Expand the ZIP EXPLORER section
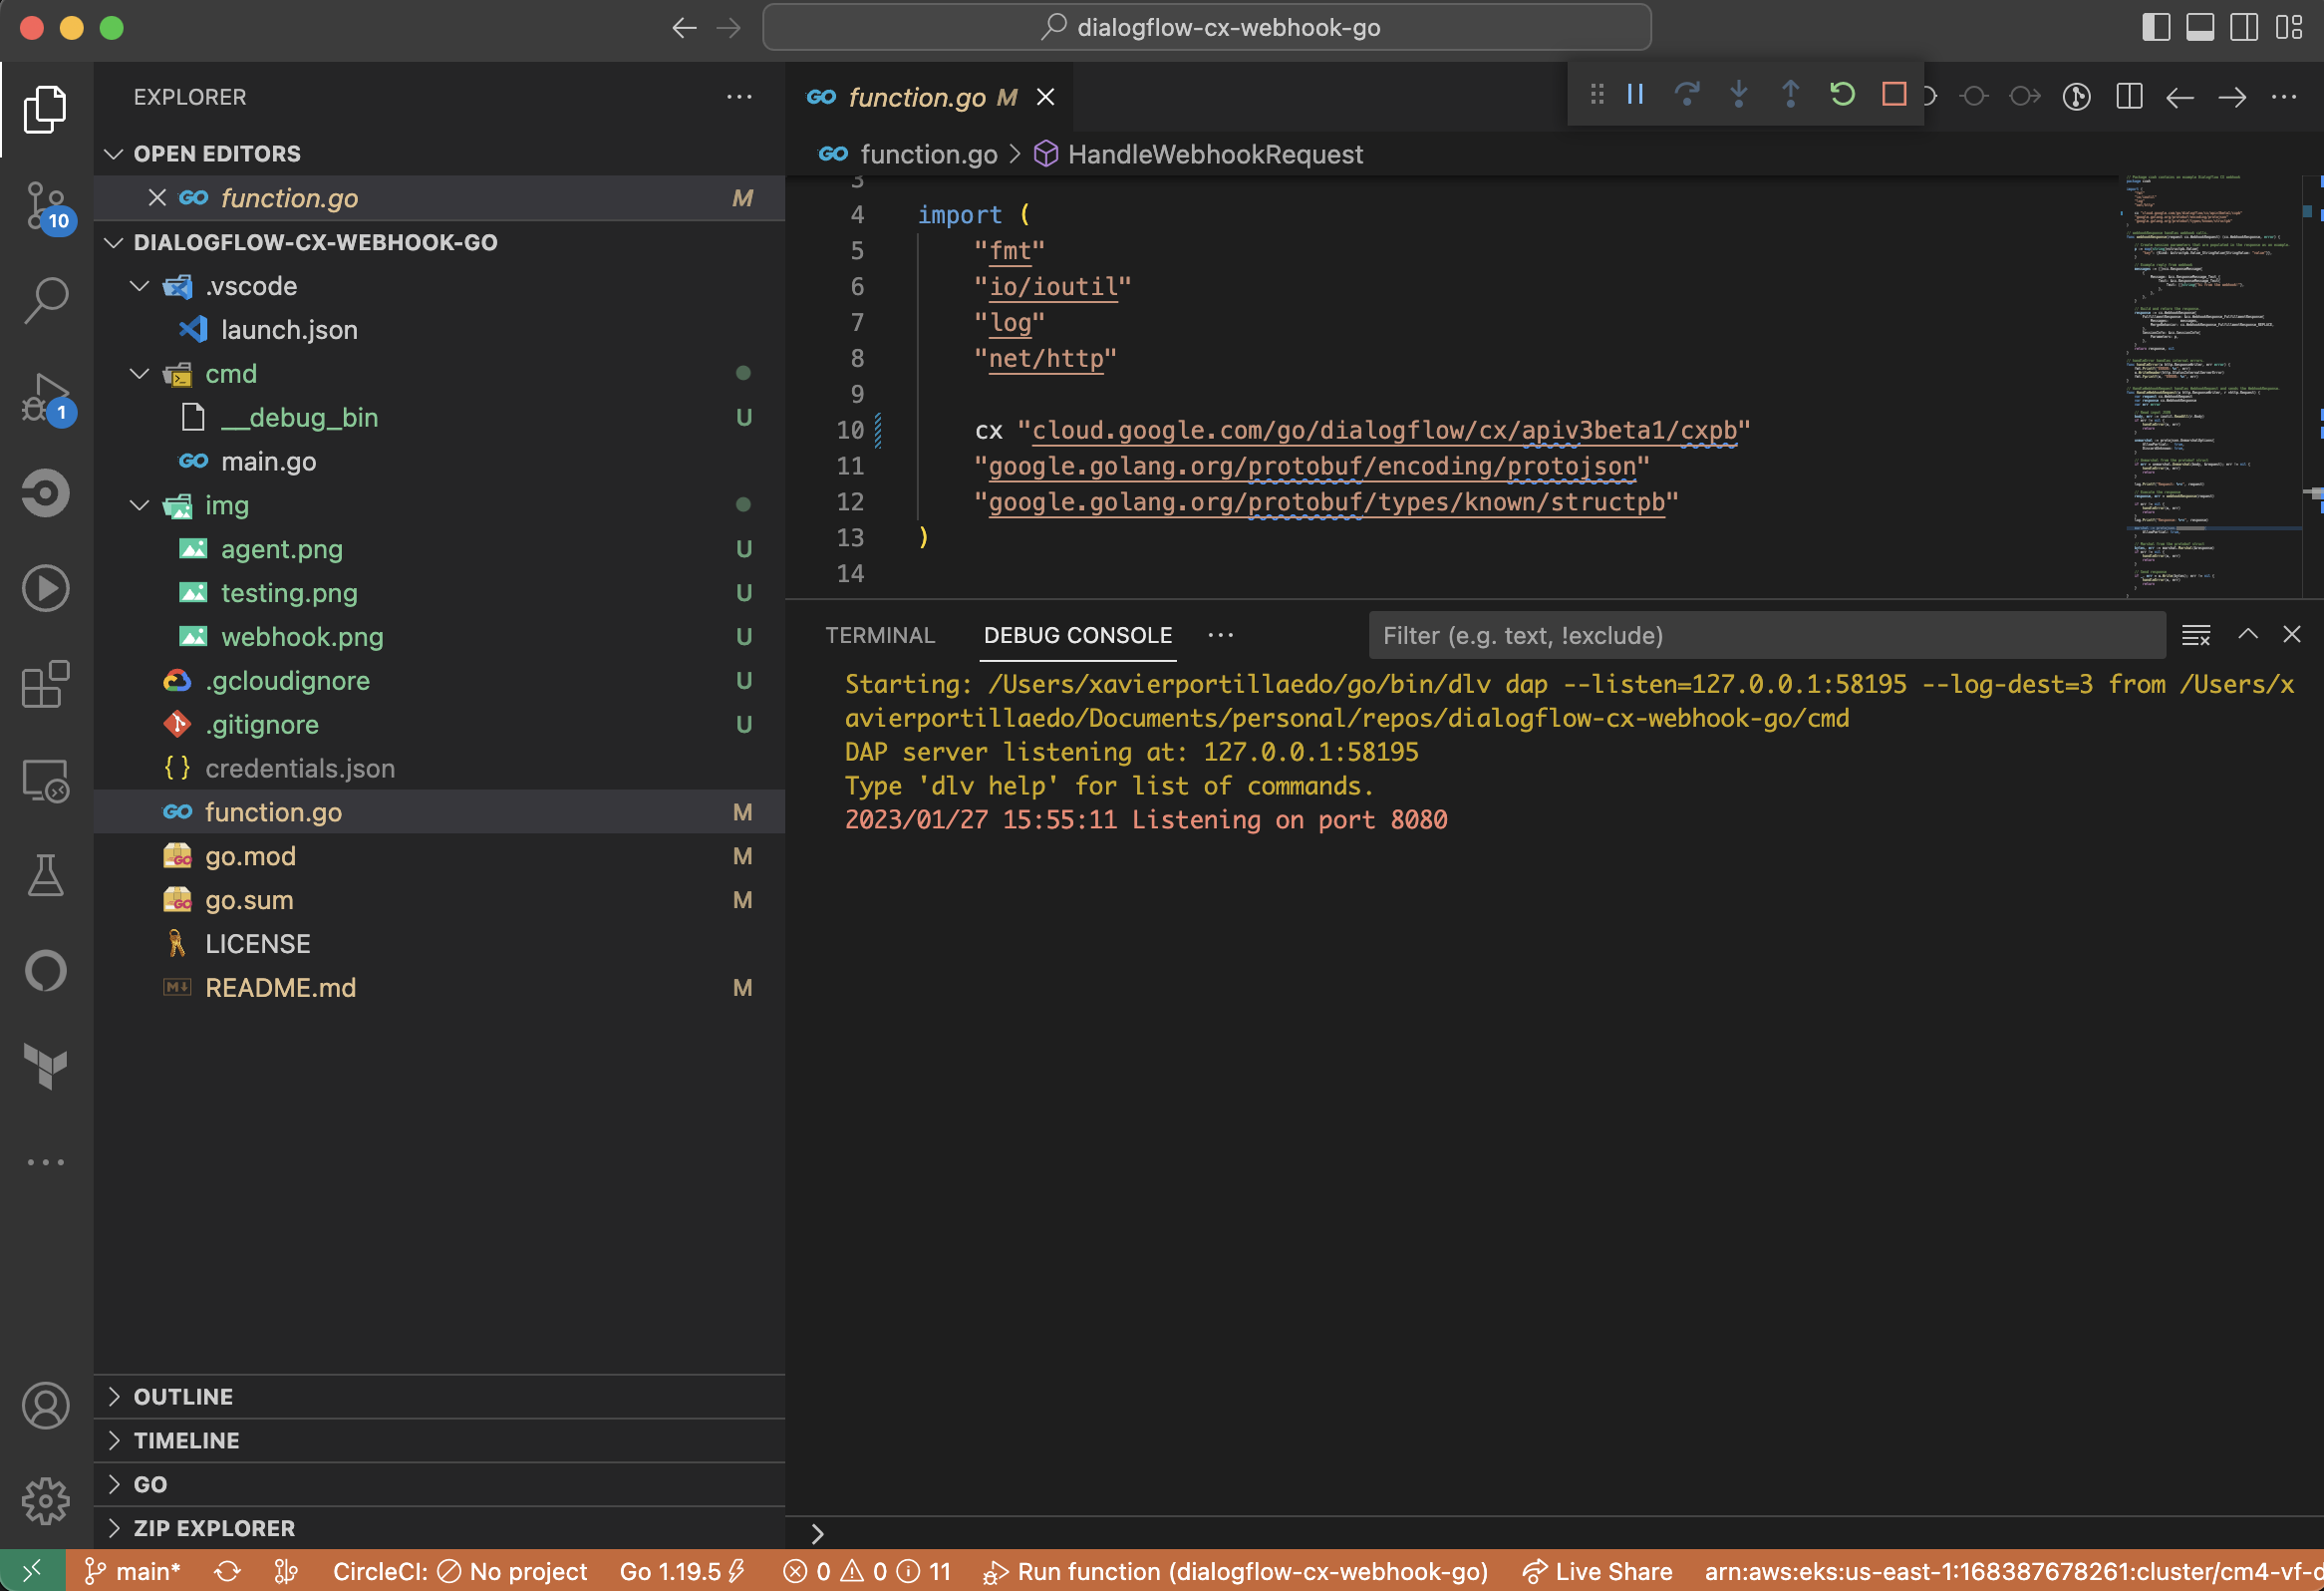2324x1591 pixels. 440,1529
